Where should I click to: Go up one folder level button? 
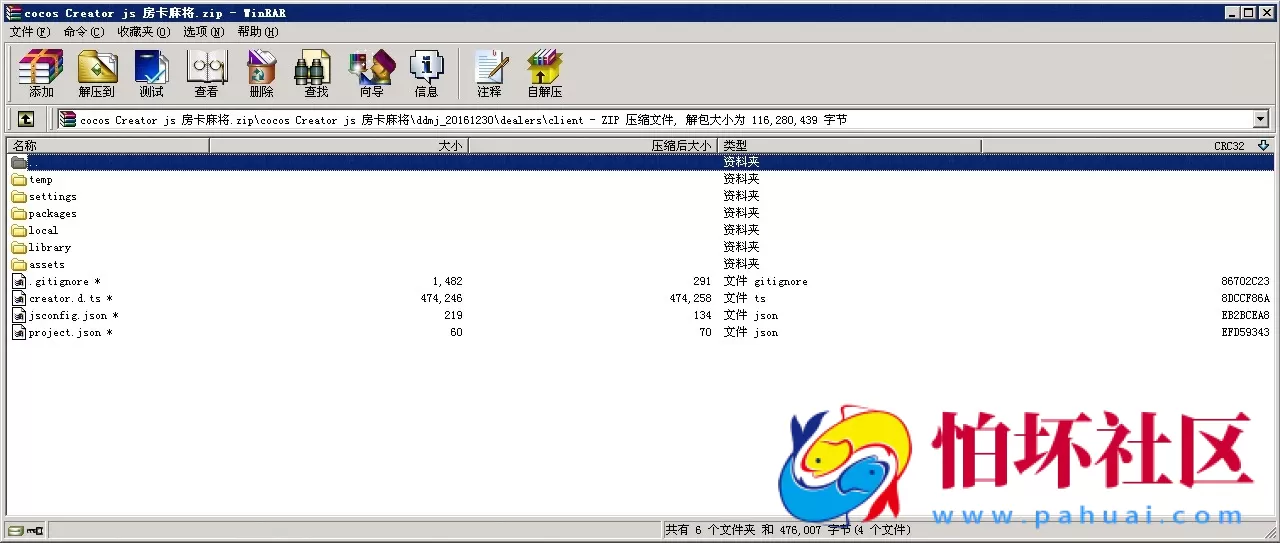click(x=26, y=119)
